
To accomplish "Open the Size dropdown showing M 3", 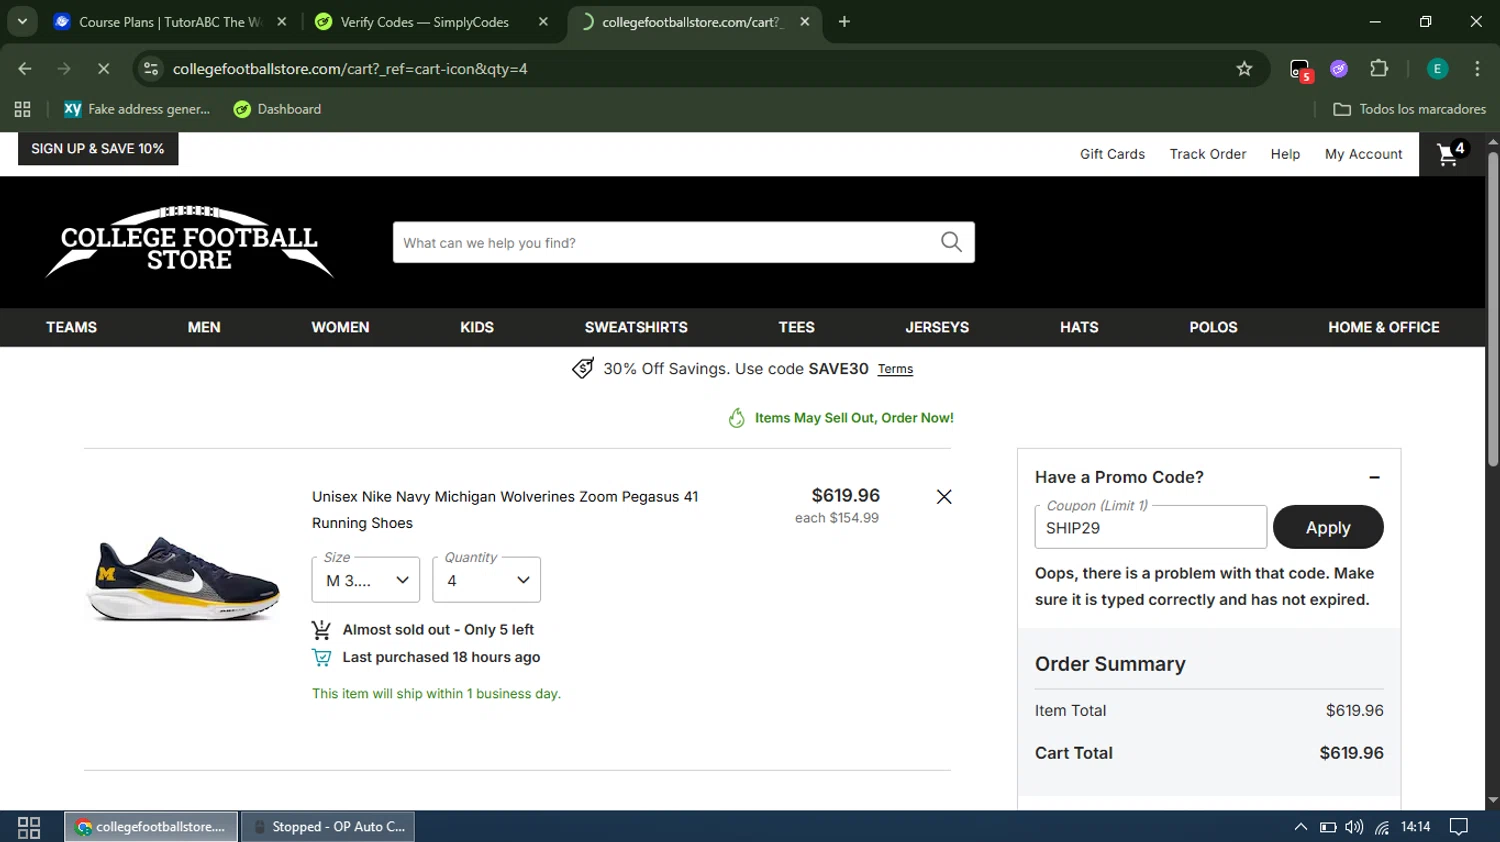I will click(x=366, y=580).
